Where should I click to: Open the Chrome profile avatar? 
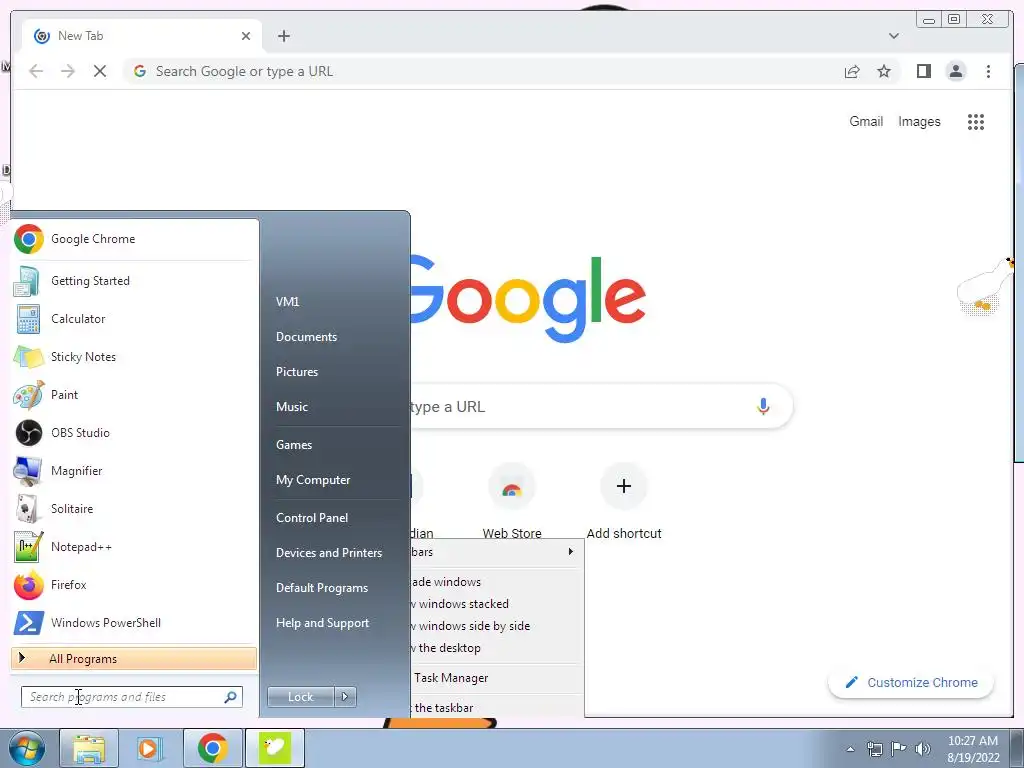pos(955,71)
